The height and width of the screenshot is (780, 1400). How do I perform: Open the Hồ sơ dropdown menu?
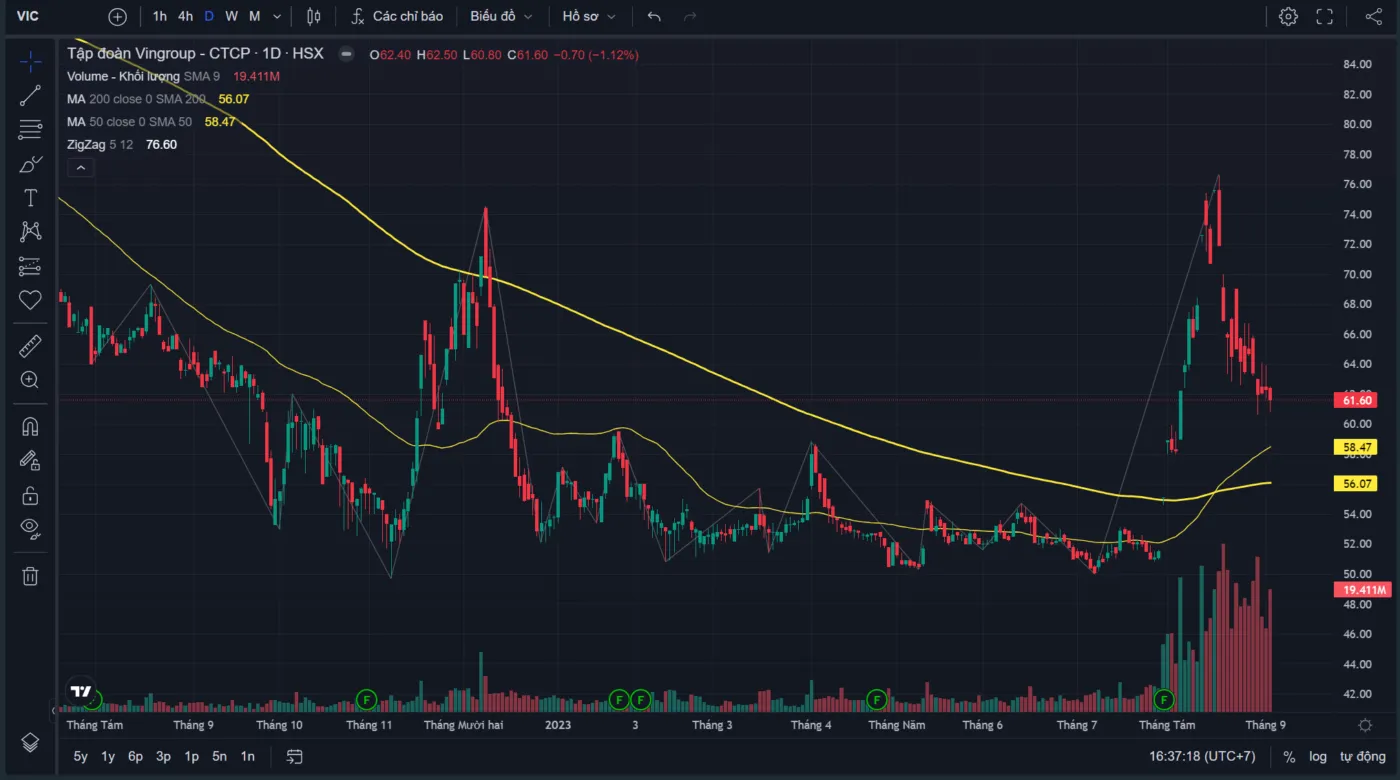coord(588,16)
